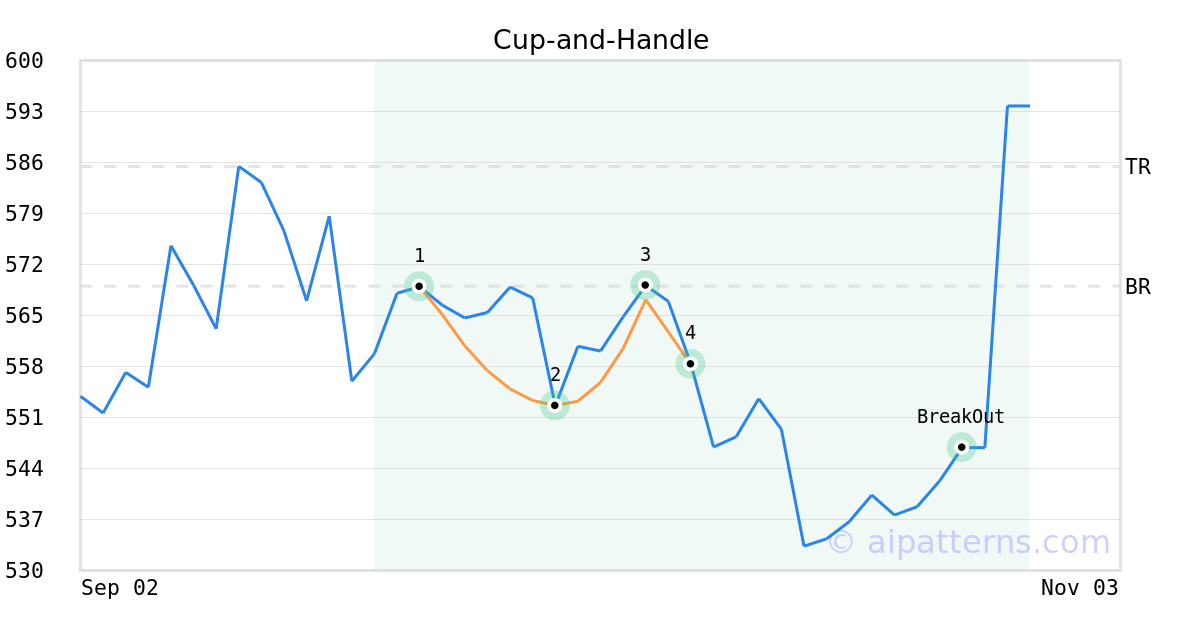Click the BR line label

[1137, 287]
